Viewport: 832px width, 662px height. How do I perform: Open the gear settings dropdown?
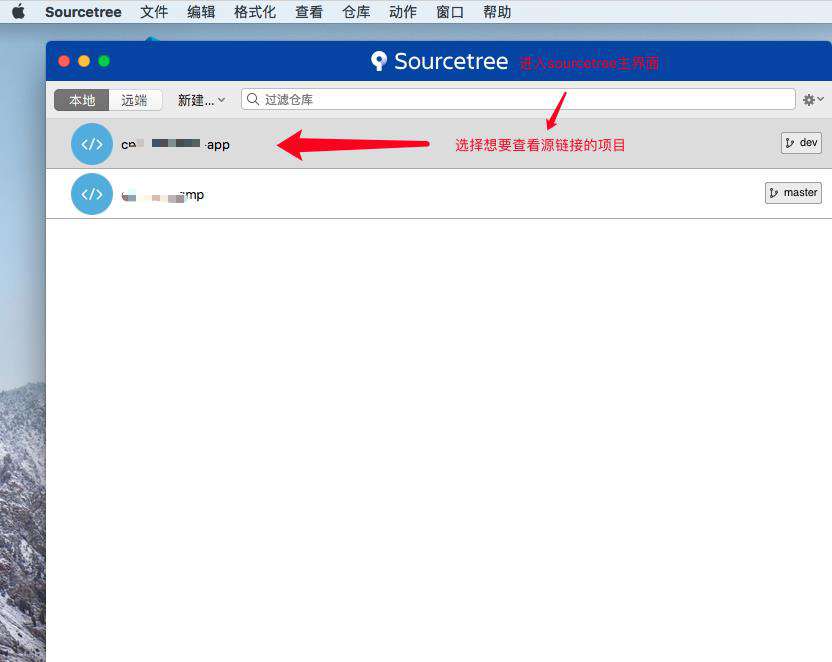(x=813, y=100)
